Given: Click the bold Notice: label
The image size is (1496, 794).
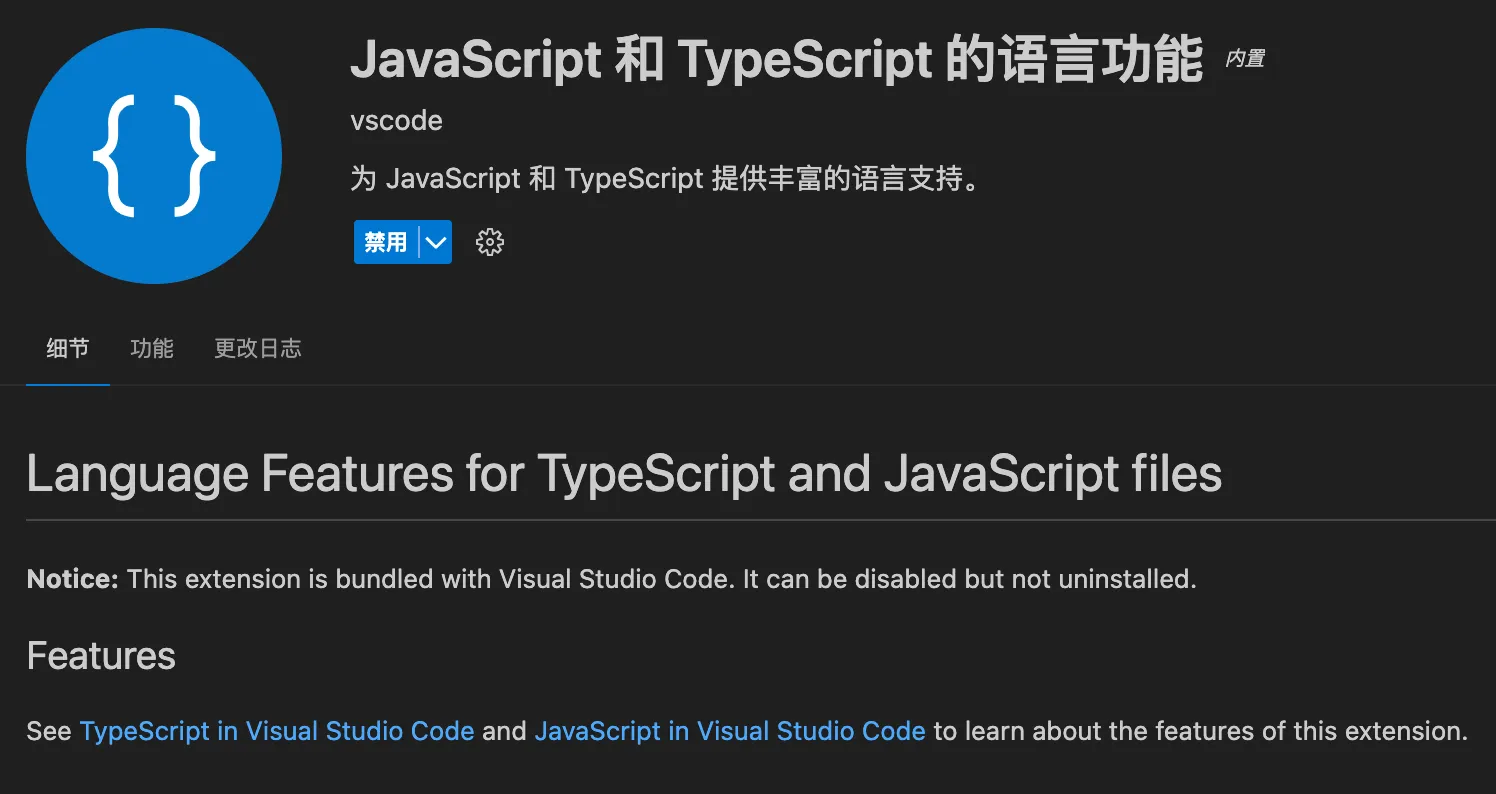Looking at the screenshot, I should pos(73,579).
